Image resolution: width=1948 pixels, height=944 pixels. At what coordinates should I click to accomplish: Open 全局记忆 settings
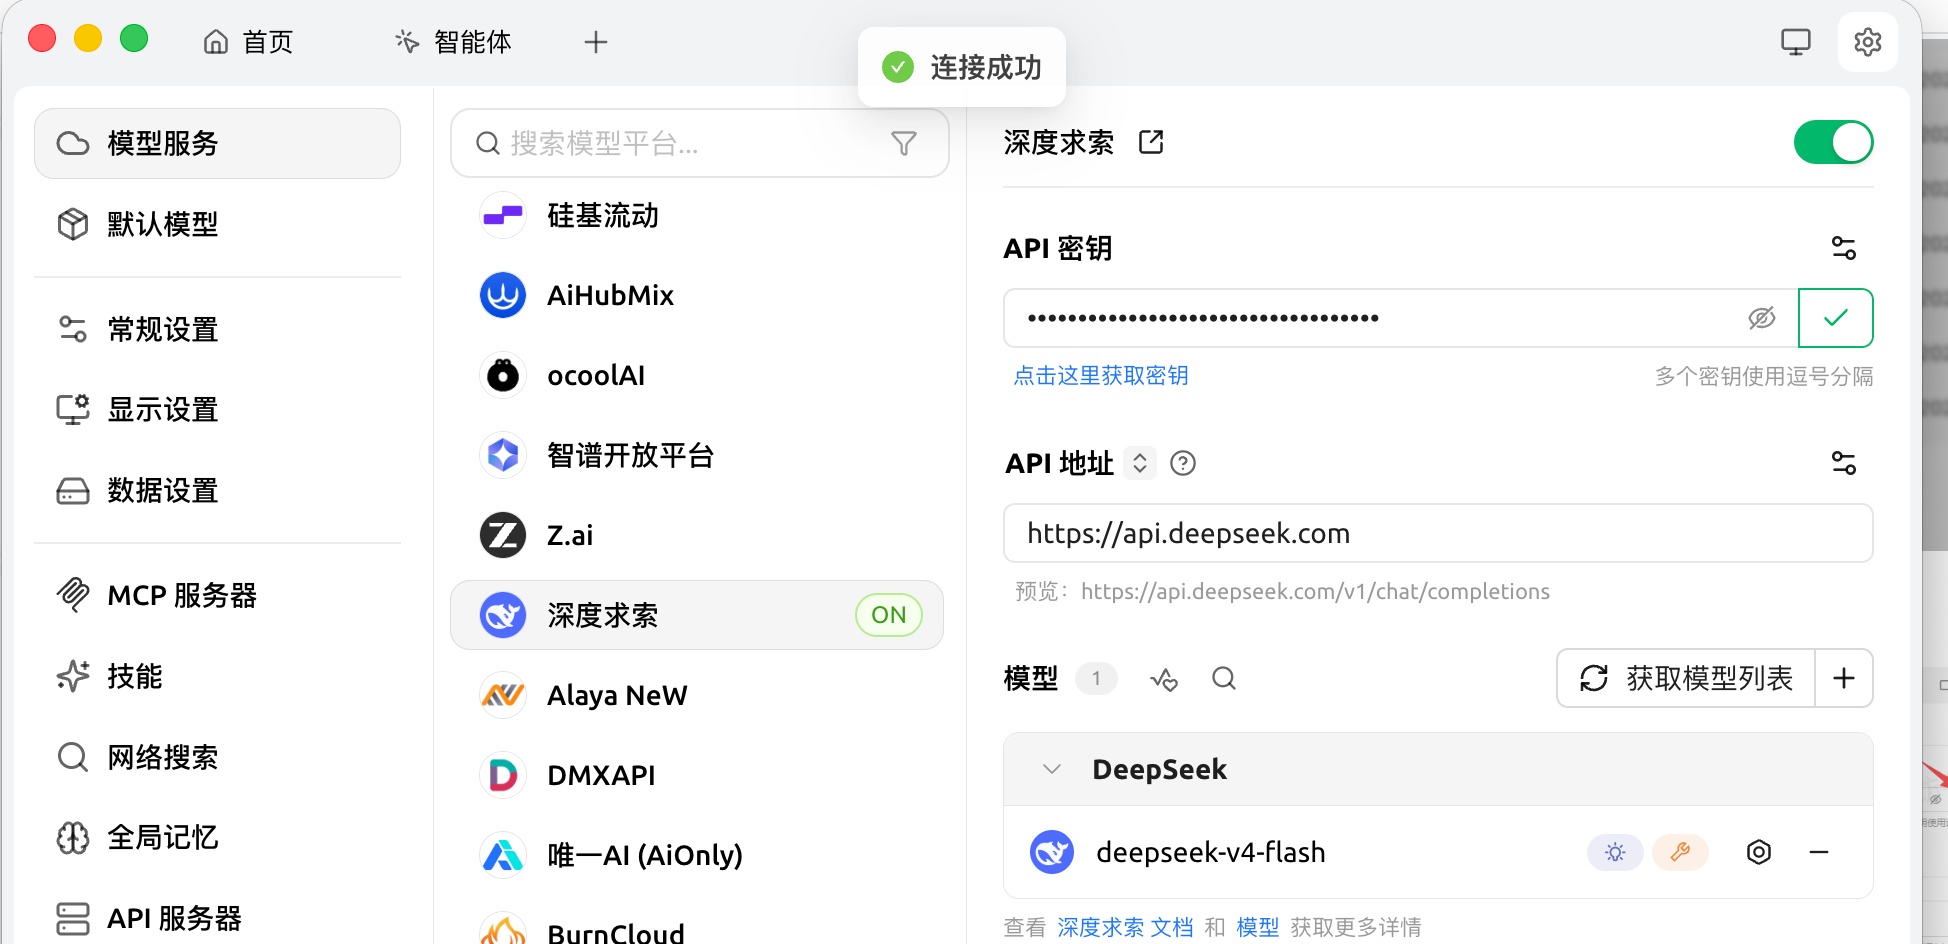pyautogui.click(x=217, y=837)
